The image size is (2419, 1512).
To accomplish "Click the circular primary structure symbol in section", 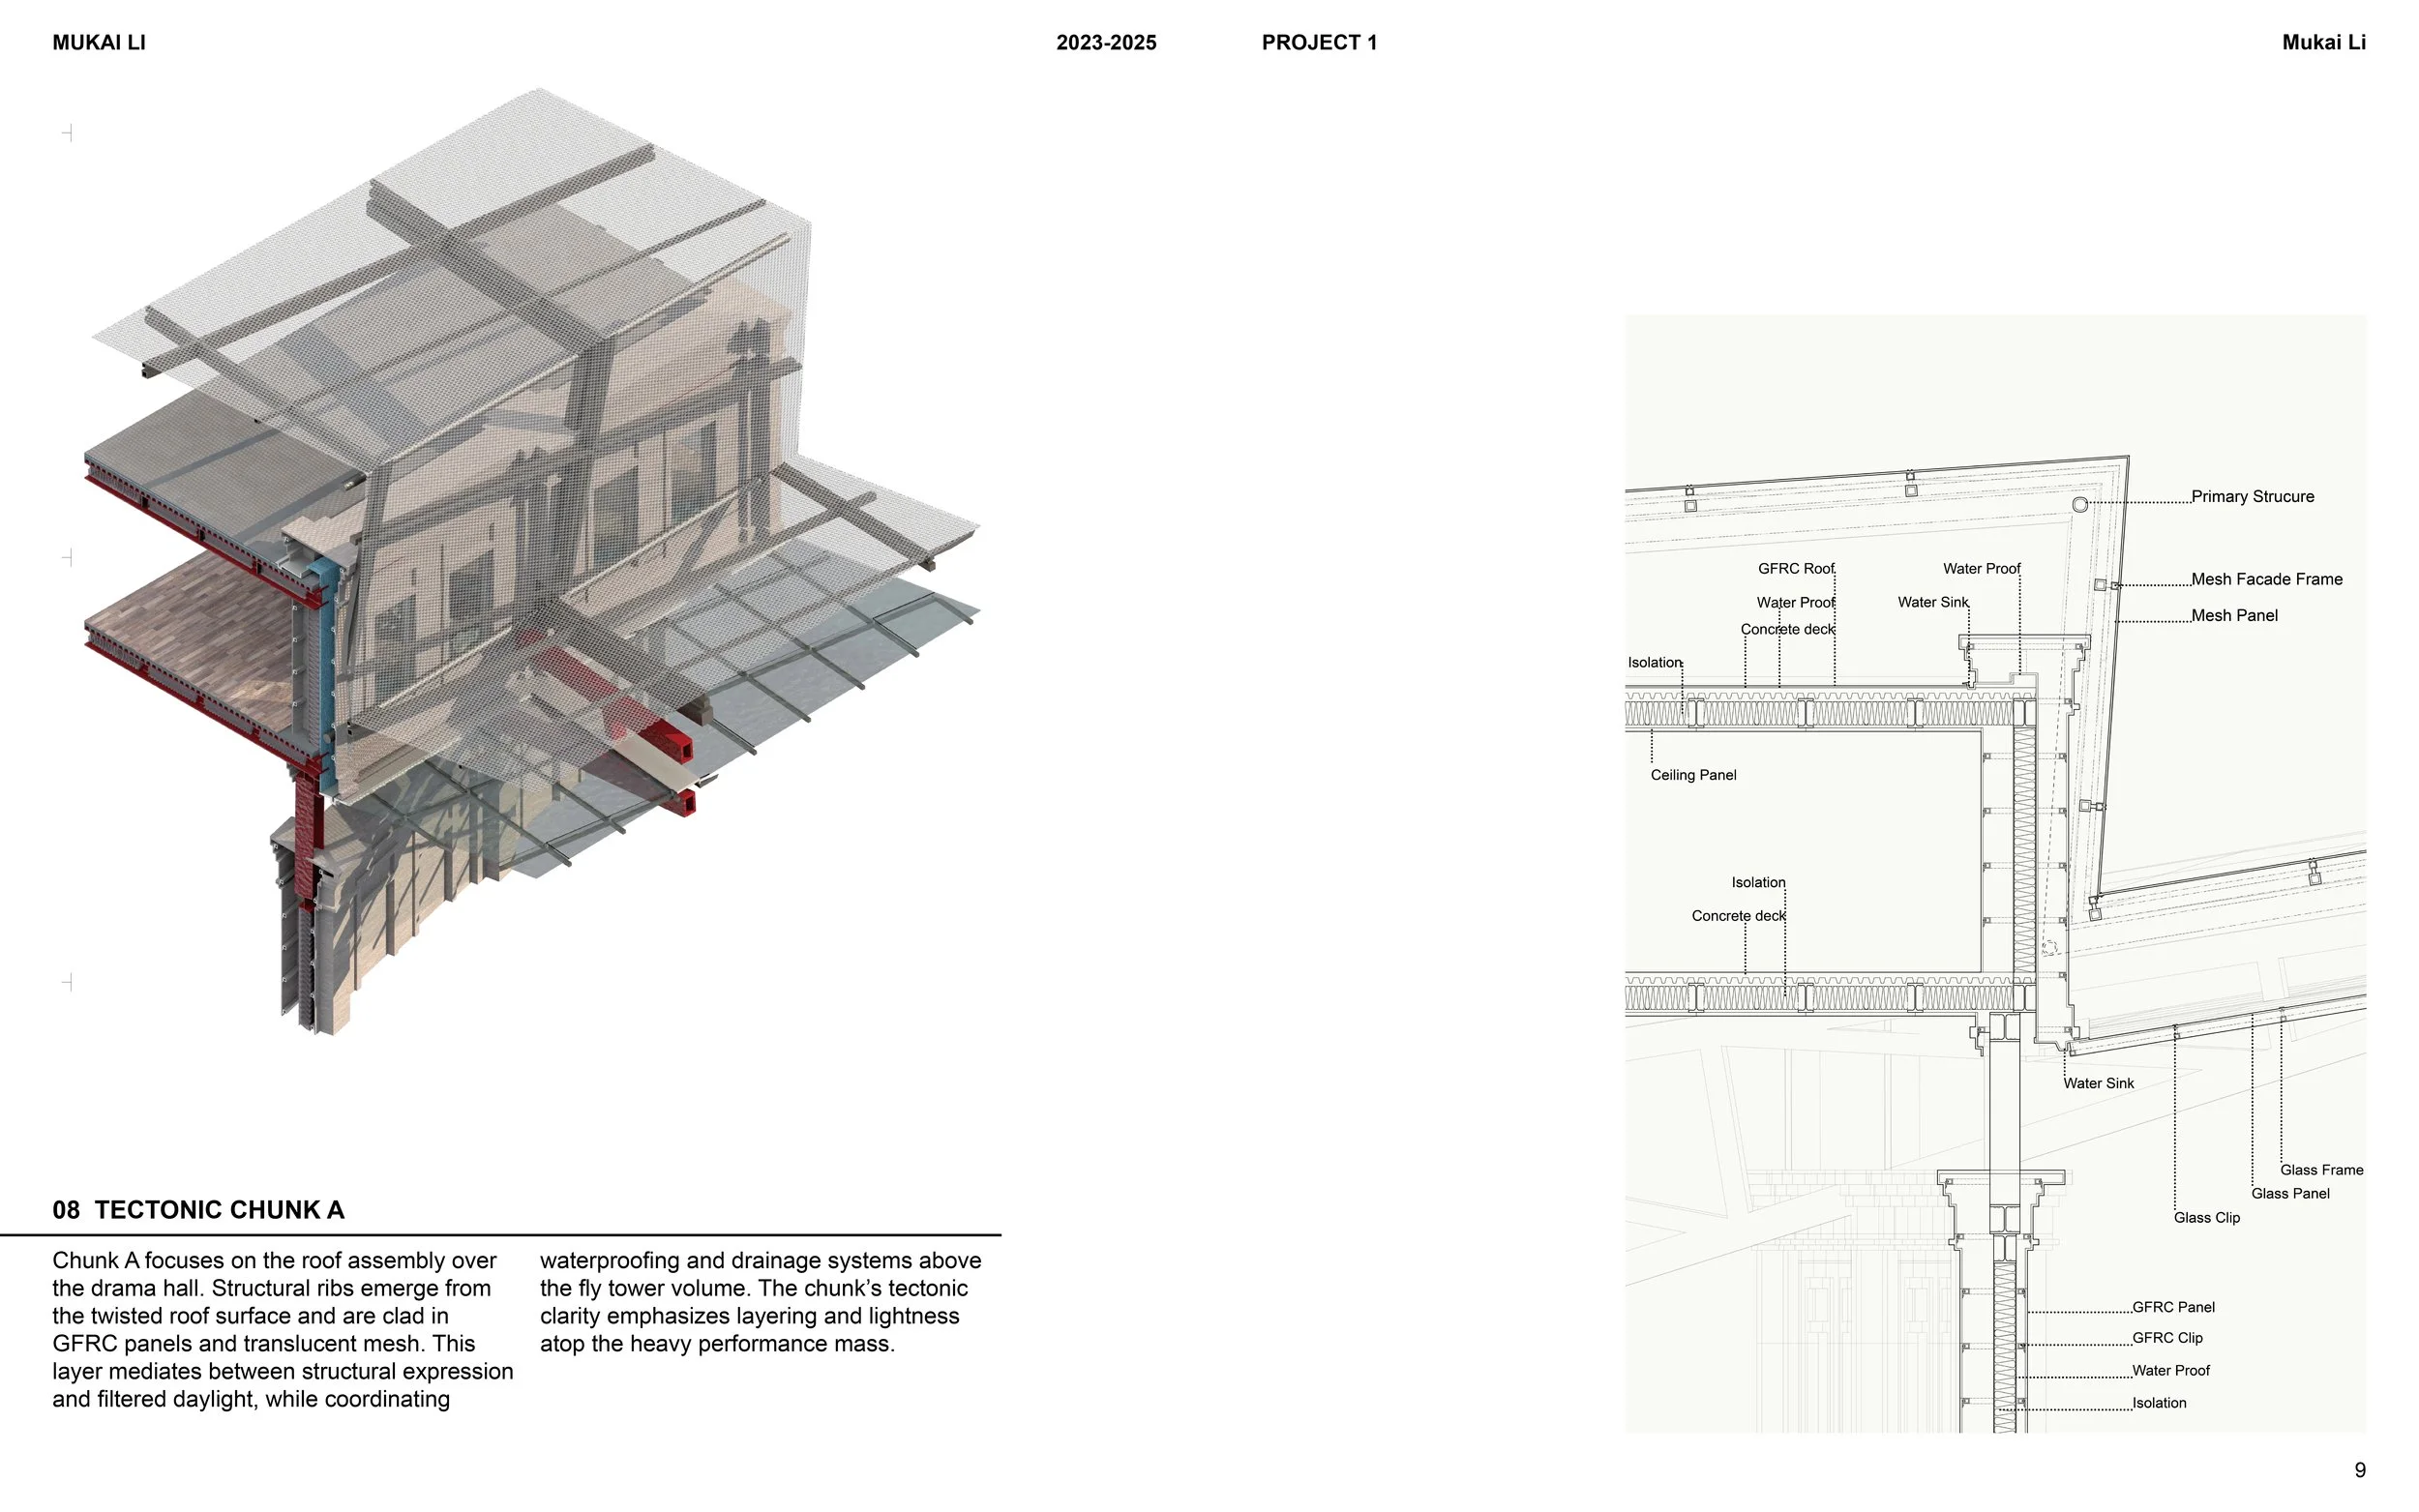I will click(x=2080, y=505).
